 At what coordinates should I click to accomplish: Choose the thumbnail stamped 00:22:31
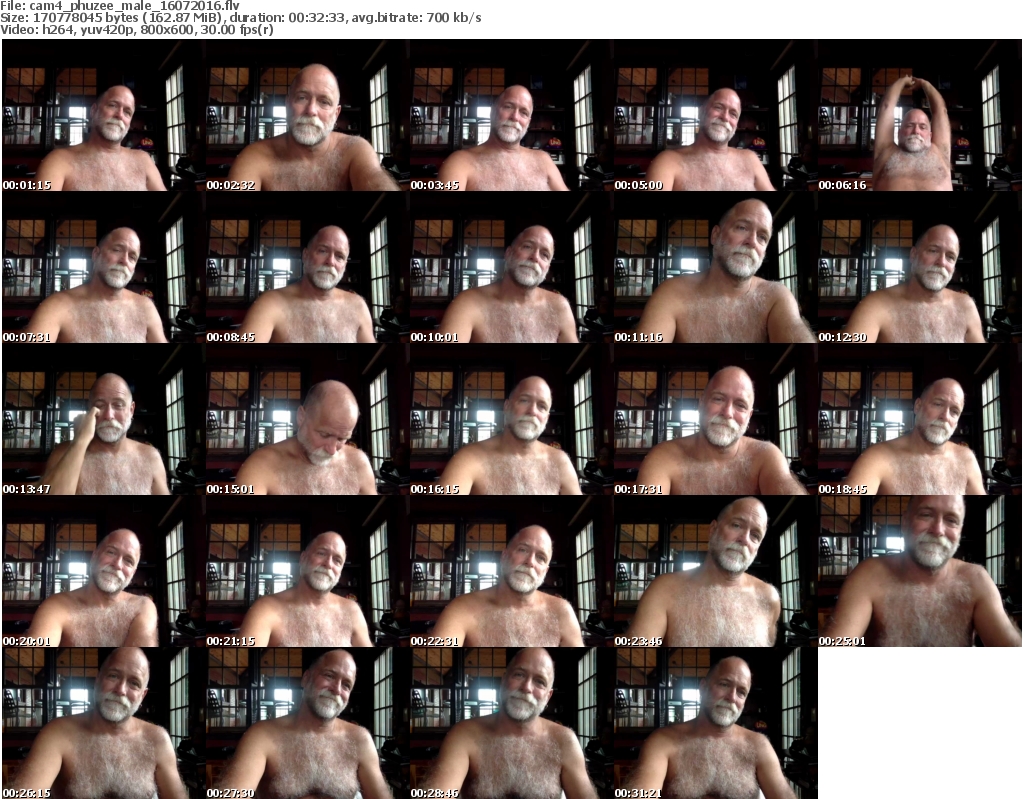click(x=511, y=571)
